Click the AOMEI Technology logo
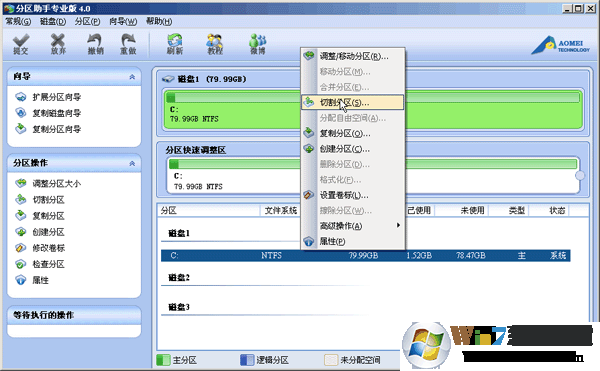Screen dimensions: 600x371 point(561,45)
